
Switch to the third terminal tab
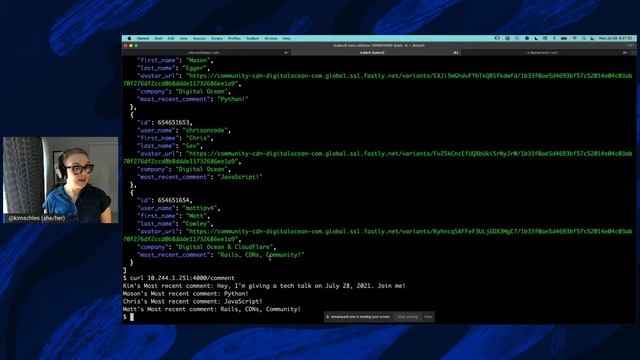click(x=545, y=53)
